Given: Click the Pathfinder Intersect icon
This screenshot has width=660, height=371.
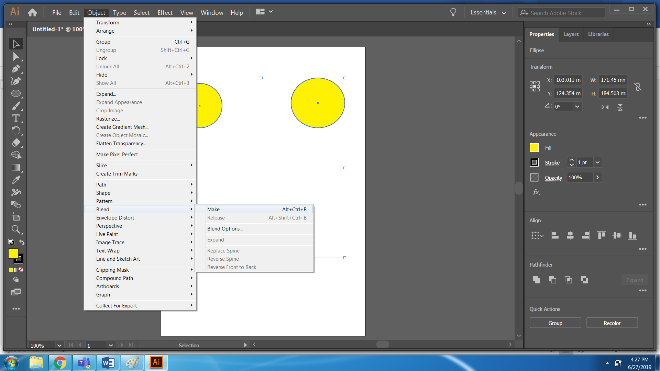Looking at the screenshot, I should pos(568,280).
